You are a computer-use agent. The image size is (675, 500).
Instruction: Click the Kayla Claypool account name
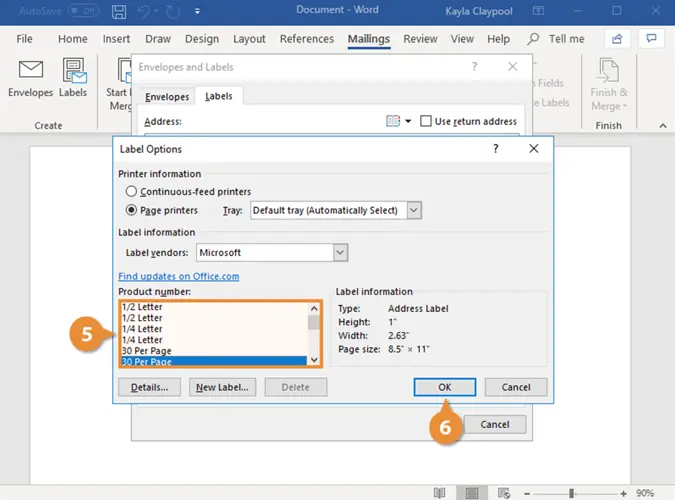479,11
